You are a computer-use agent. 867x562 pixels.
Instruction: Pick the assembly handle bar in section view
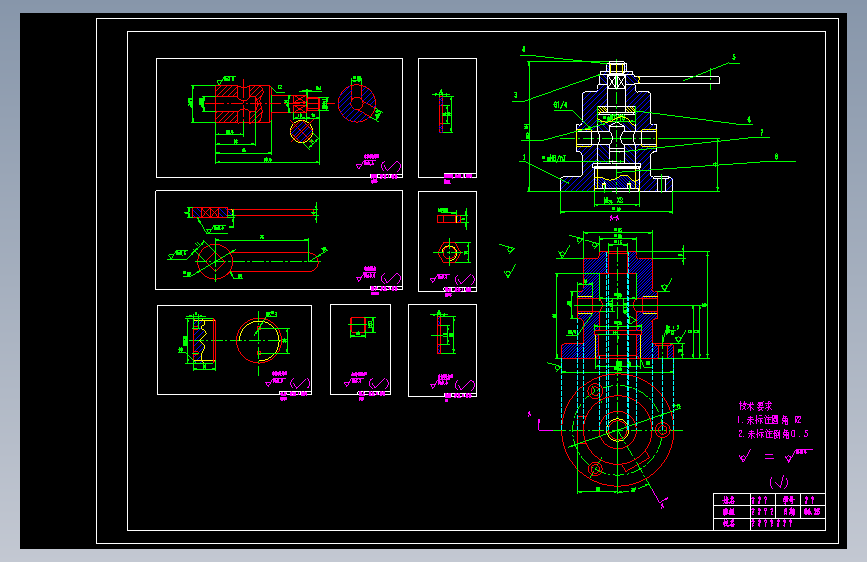tap(678, 80)
